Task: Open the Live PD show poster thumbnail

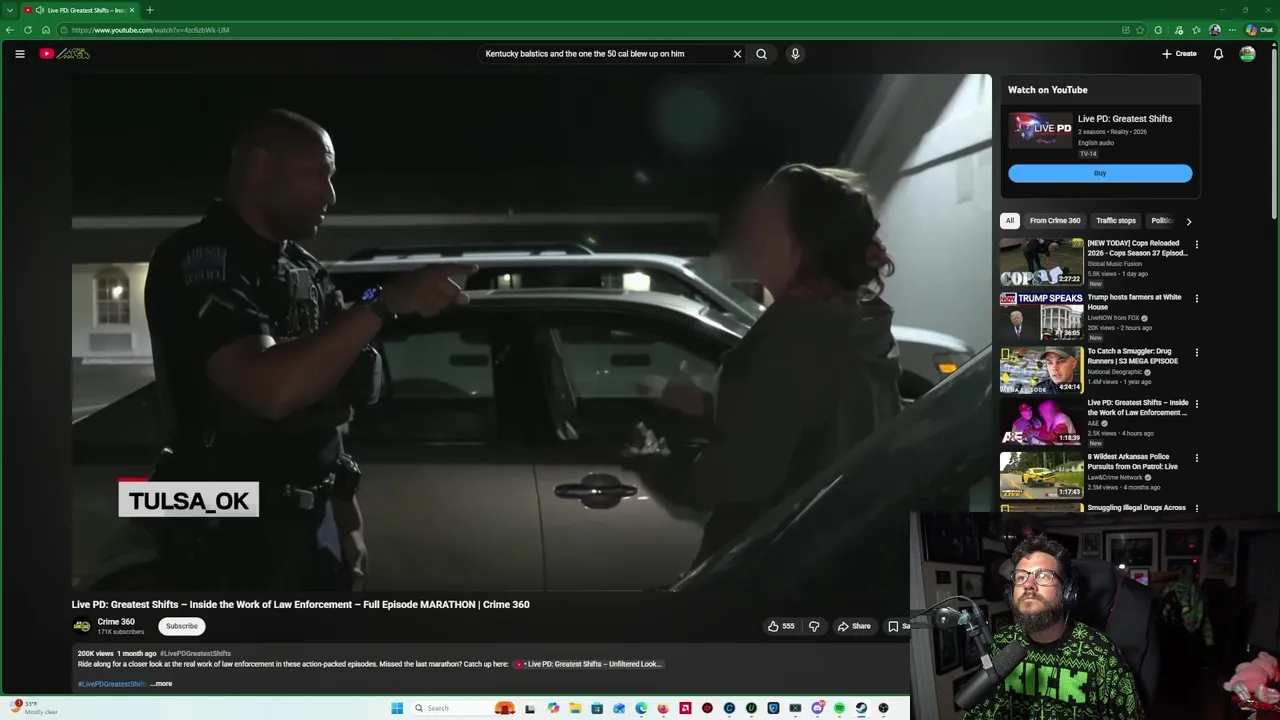Action: point(1040,131)
